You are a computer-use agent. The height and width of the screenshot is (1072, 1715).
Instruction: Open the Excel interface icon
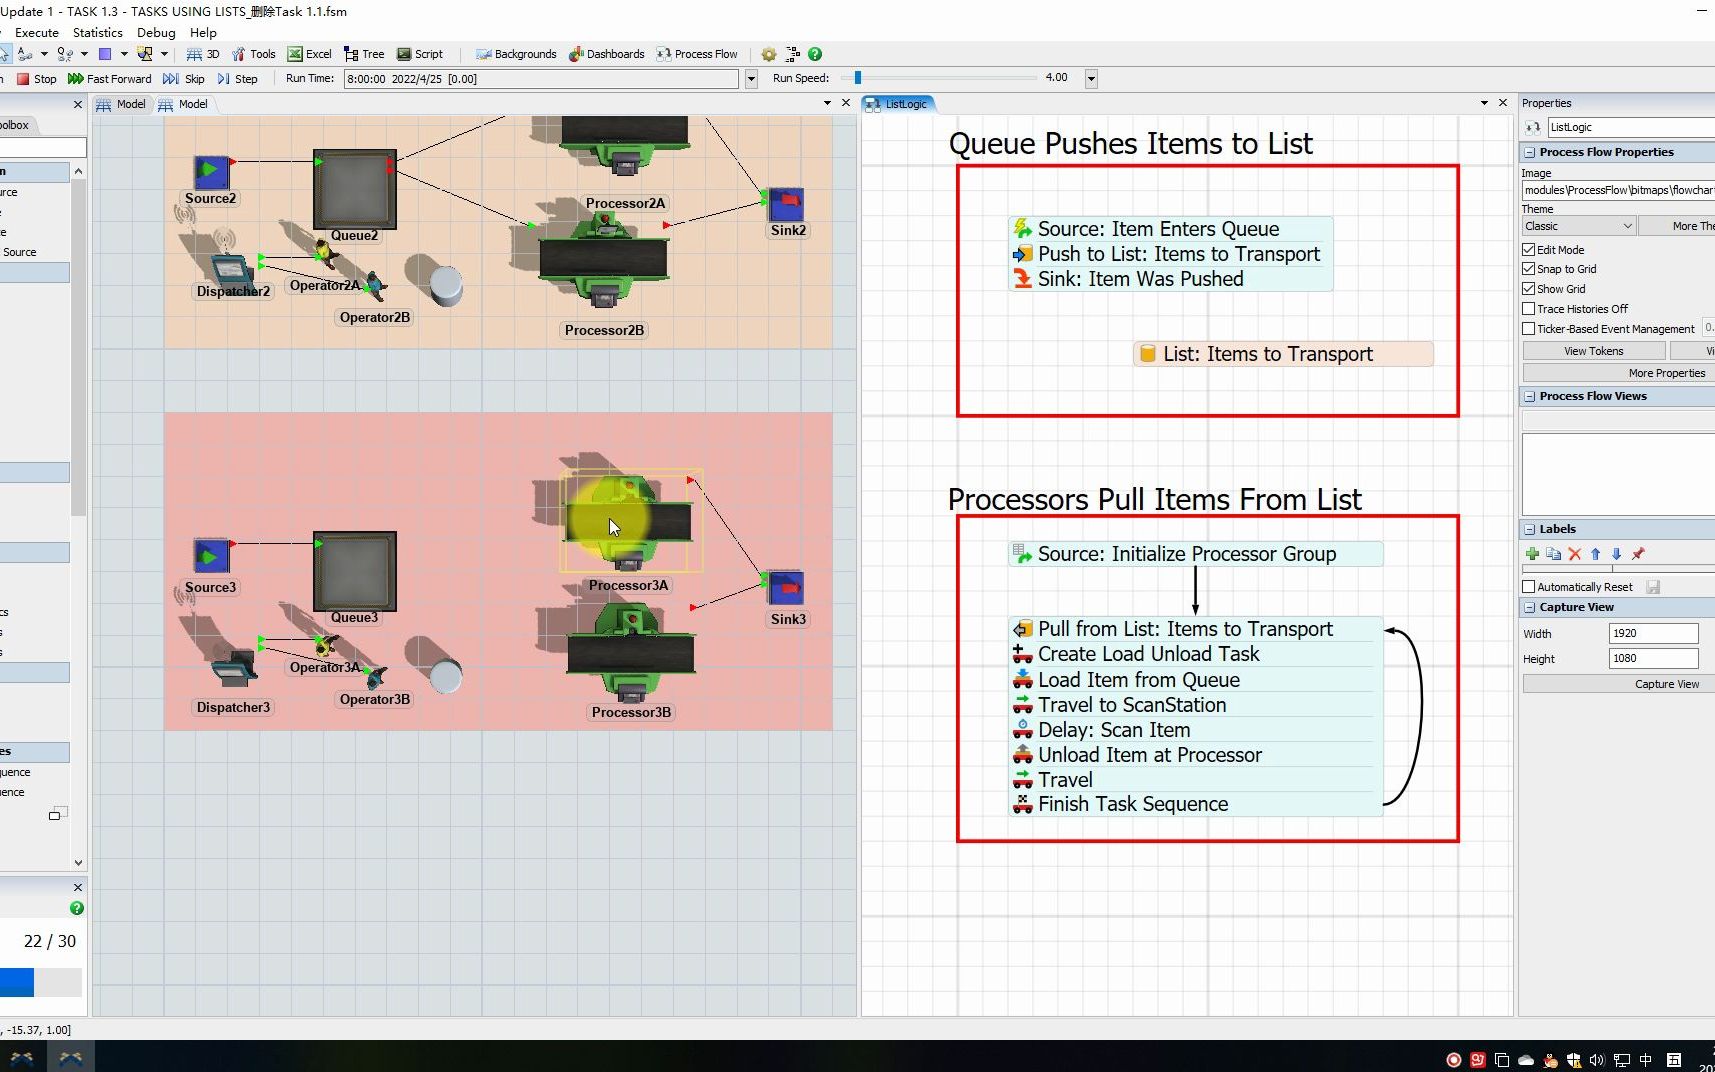tap(308, 54)
